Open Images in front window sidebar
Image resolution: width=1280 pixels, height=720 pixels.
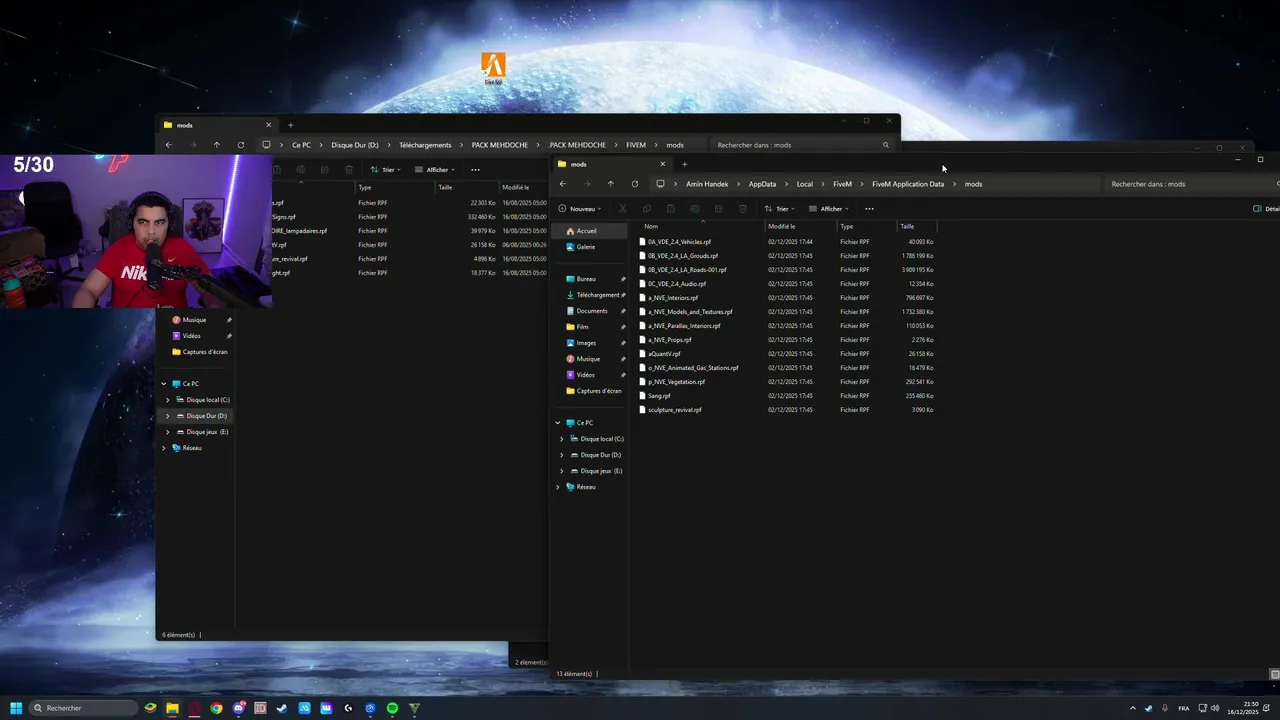pos(586,343)
